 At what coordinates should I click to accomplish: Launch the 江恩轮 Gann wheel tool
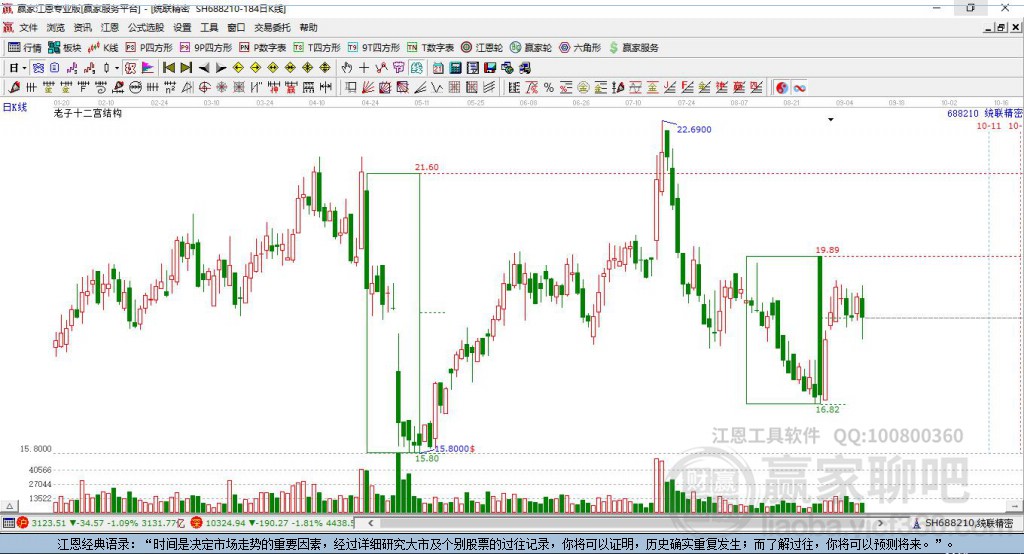pos(482,48)
